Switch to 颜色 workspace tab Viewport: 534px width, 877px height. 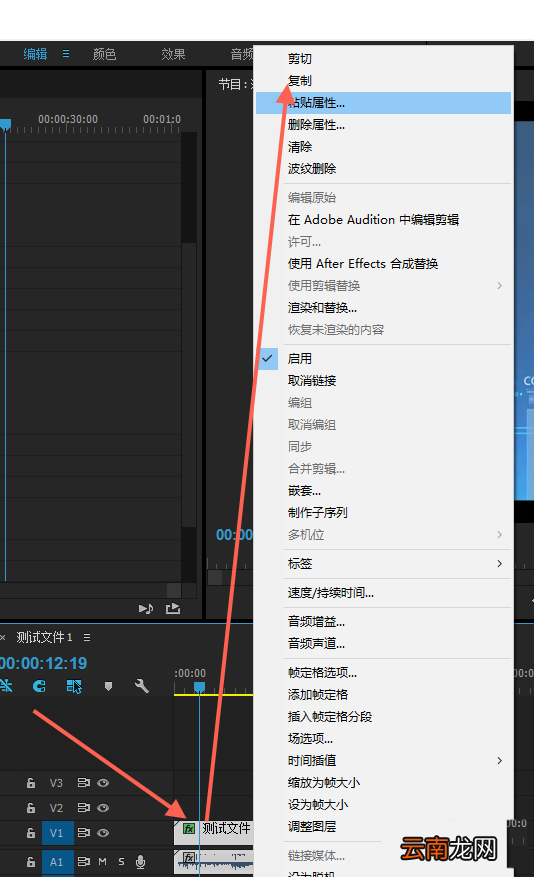104,54
